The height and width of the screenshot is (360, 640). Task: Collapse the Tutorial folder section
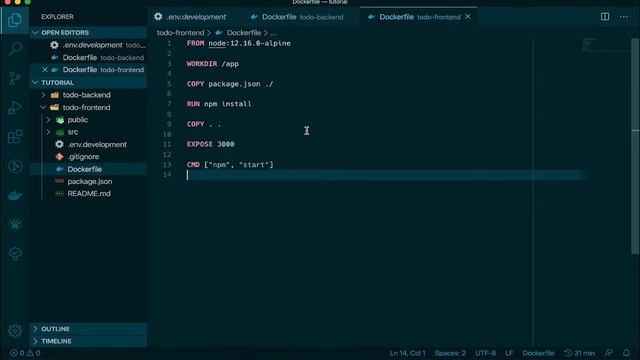pos(88,82)
